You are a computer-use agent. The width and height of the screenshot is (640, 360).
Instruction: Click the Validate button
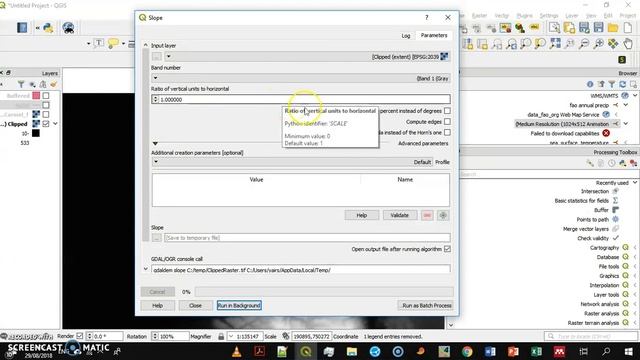click(x=400, y=215)
